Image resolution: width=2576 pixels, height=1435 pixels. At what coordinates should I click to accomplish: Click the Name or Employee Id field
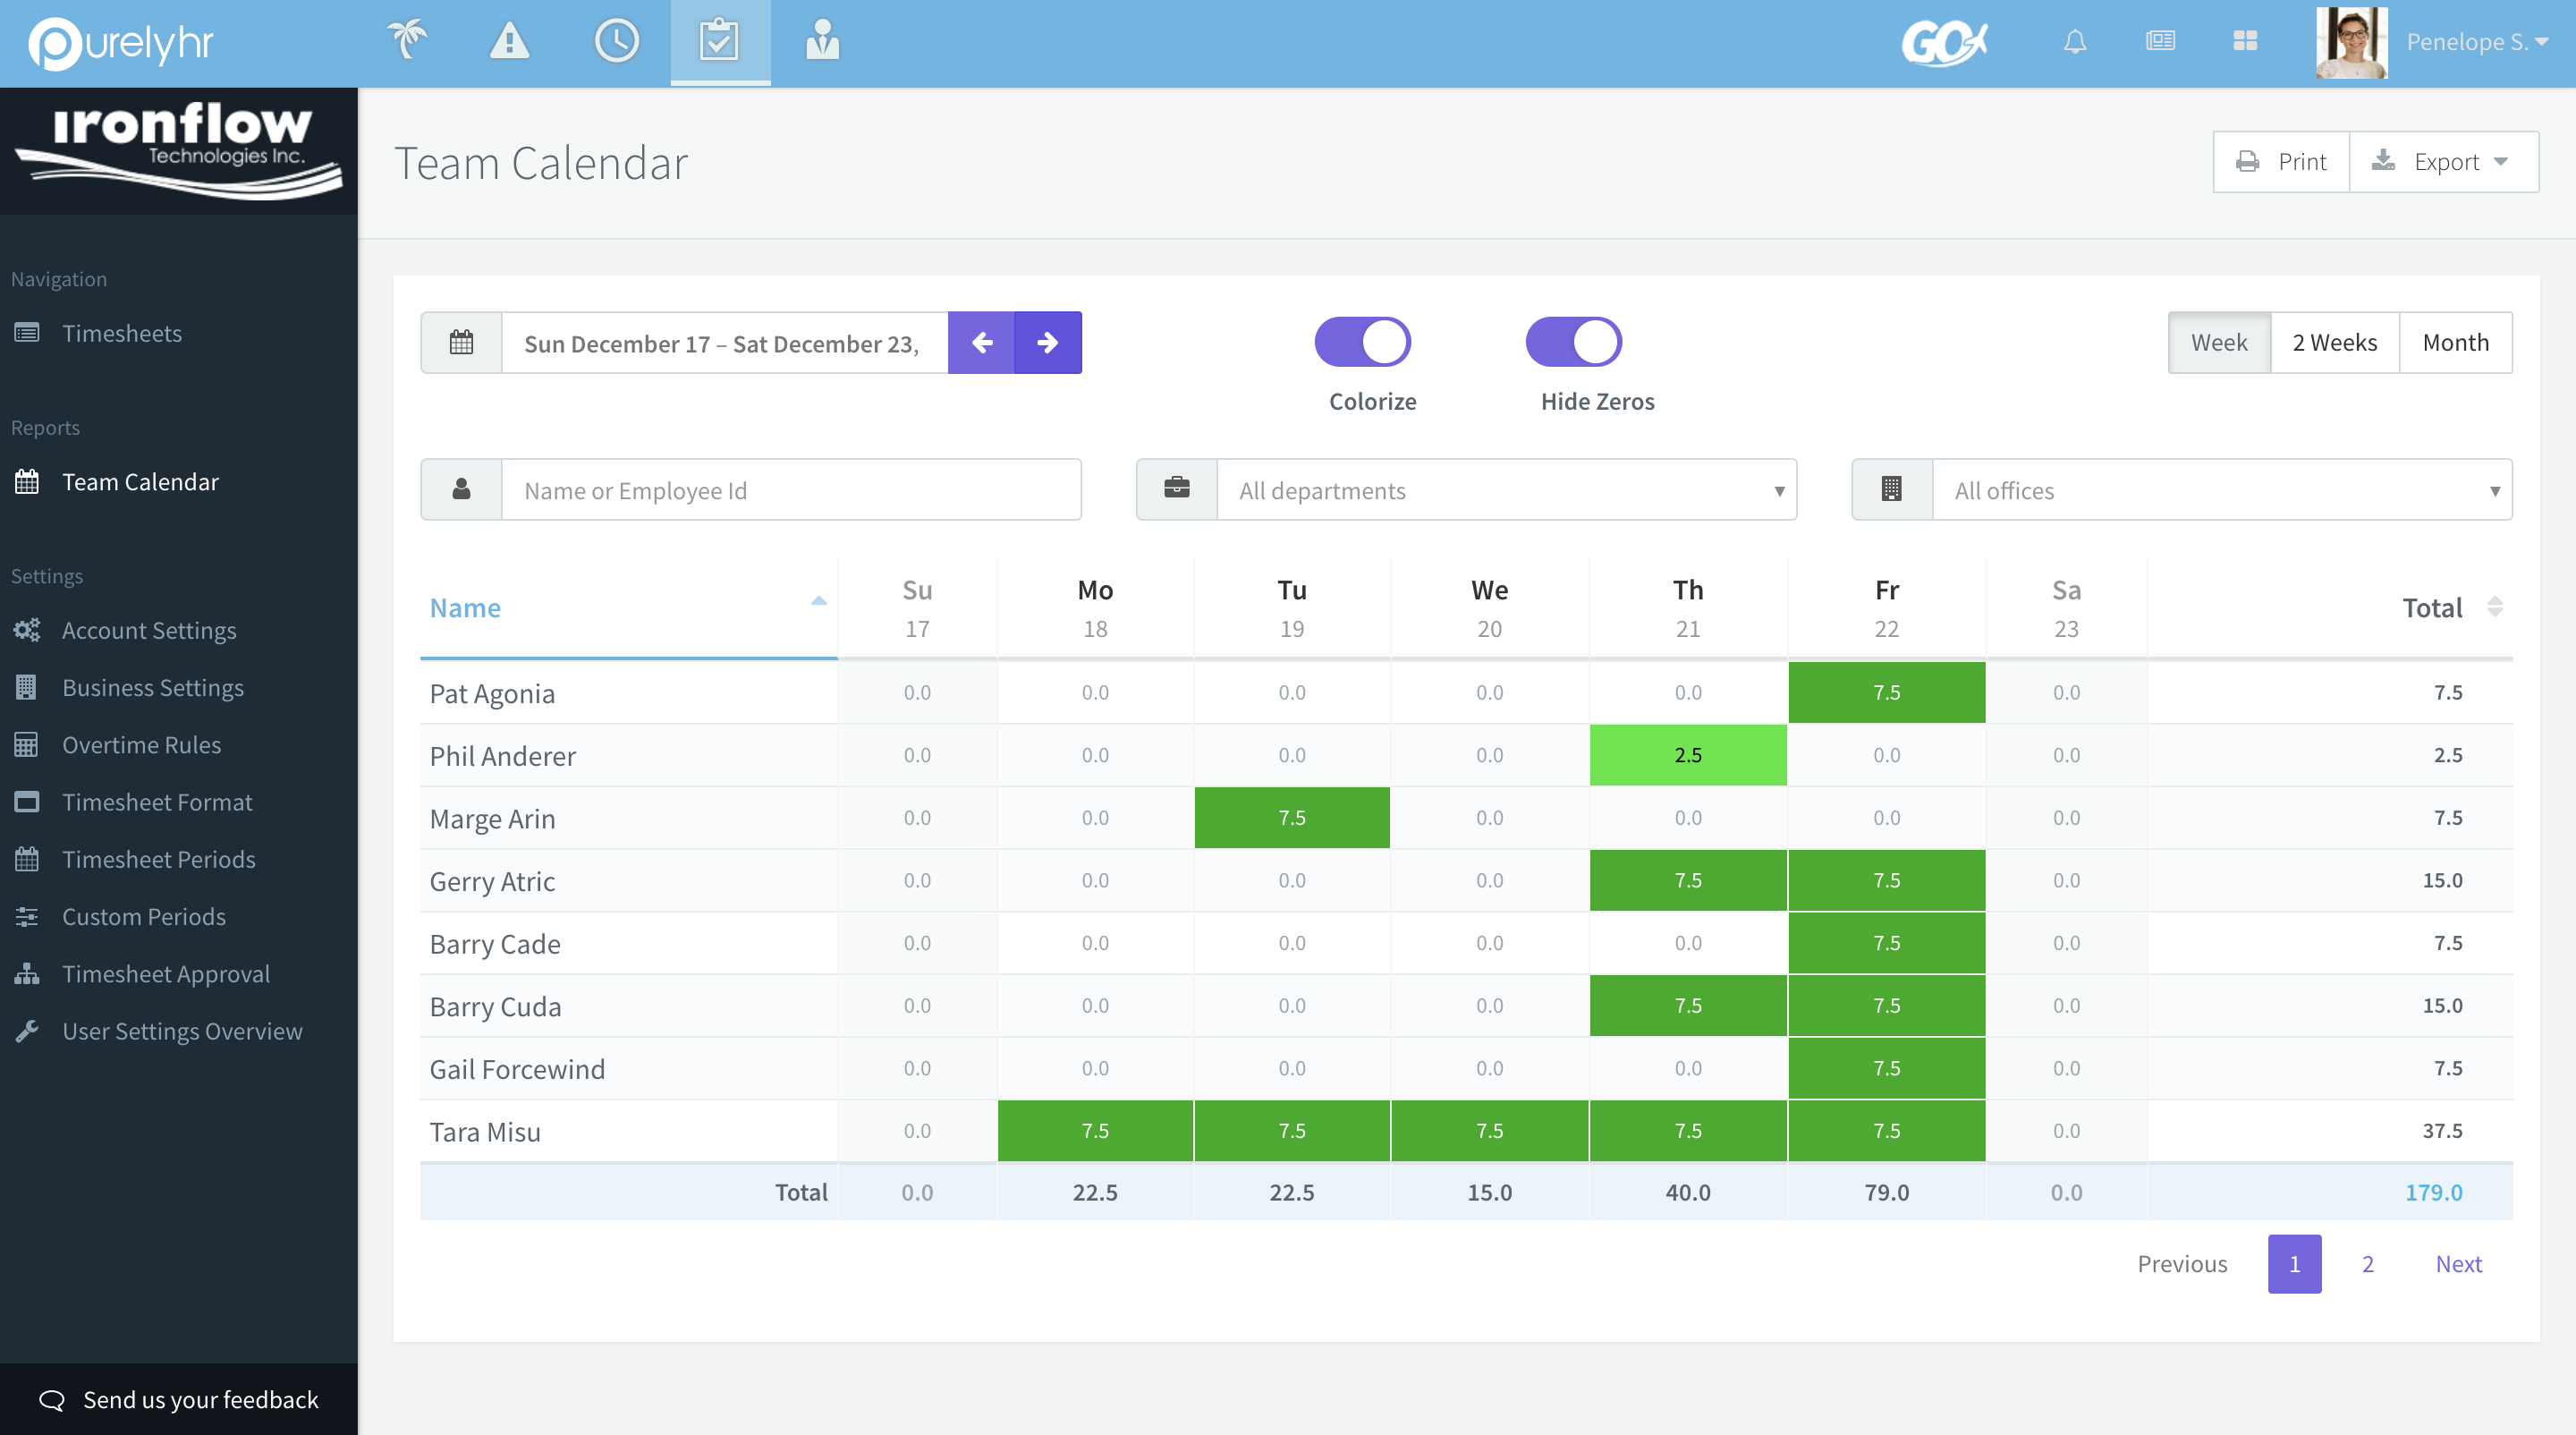(790, 490)
